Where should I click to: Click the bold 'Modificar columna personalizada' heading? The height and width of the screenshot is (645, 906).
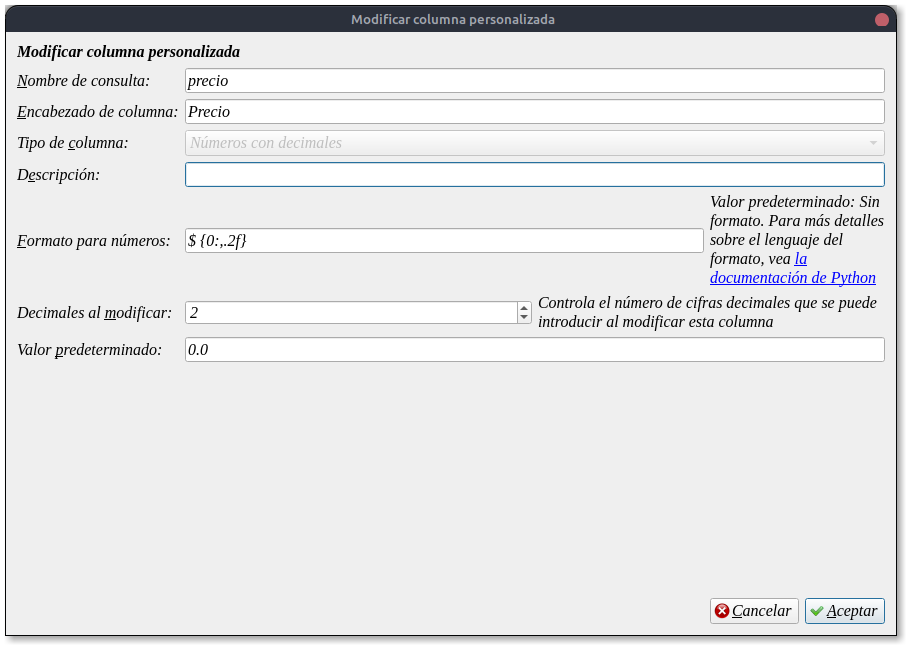128,52
